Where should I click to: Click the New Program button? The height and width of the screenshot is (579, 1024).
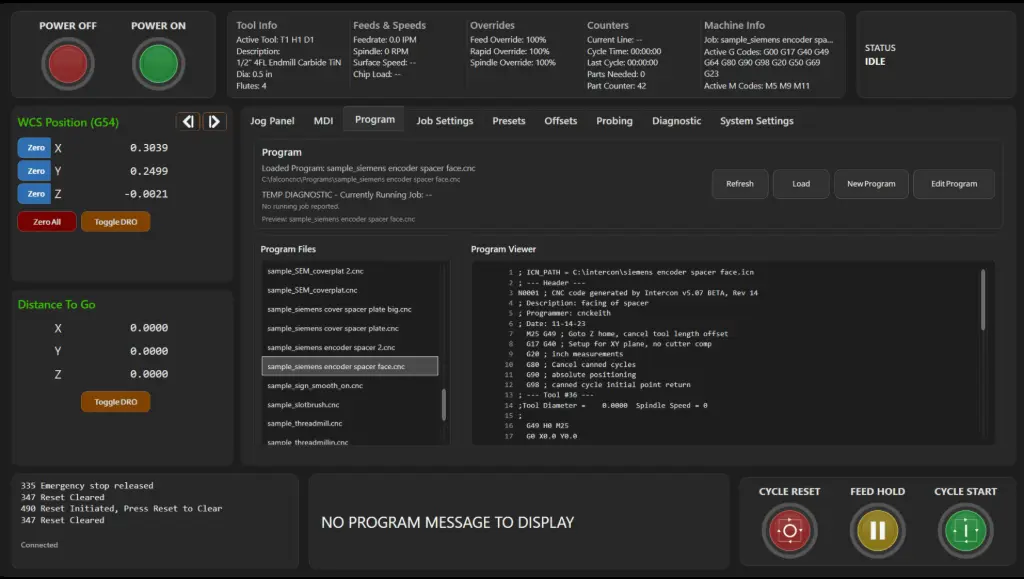pos(871,184)
